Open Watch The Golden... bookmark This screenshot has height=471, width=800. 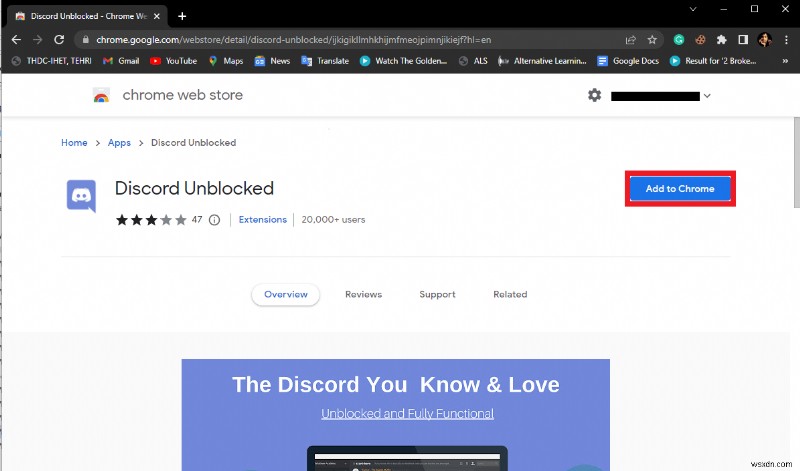tap(403, 61)
